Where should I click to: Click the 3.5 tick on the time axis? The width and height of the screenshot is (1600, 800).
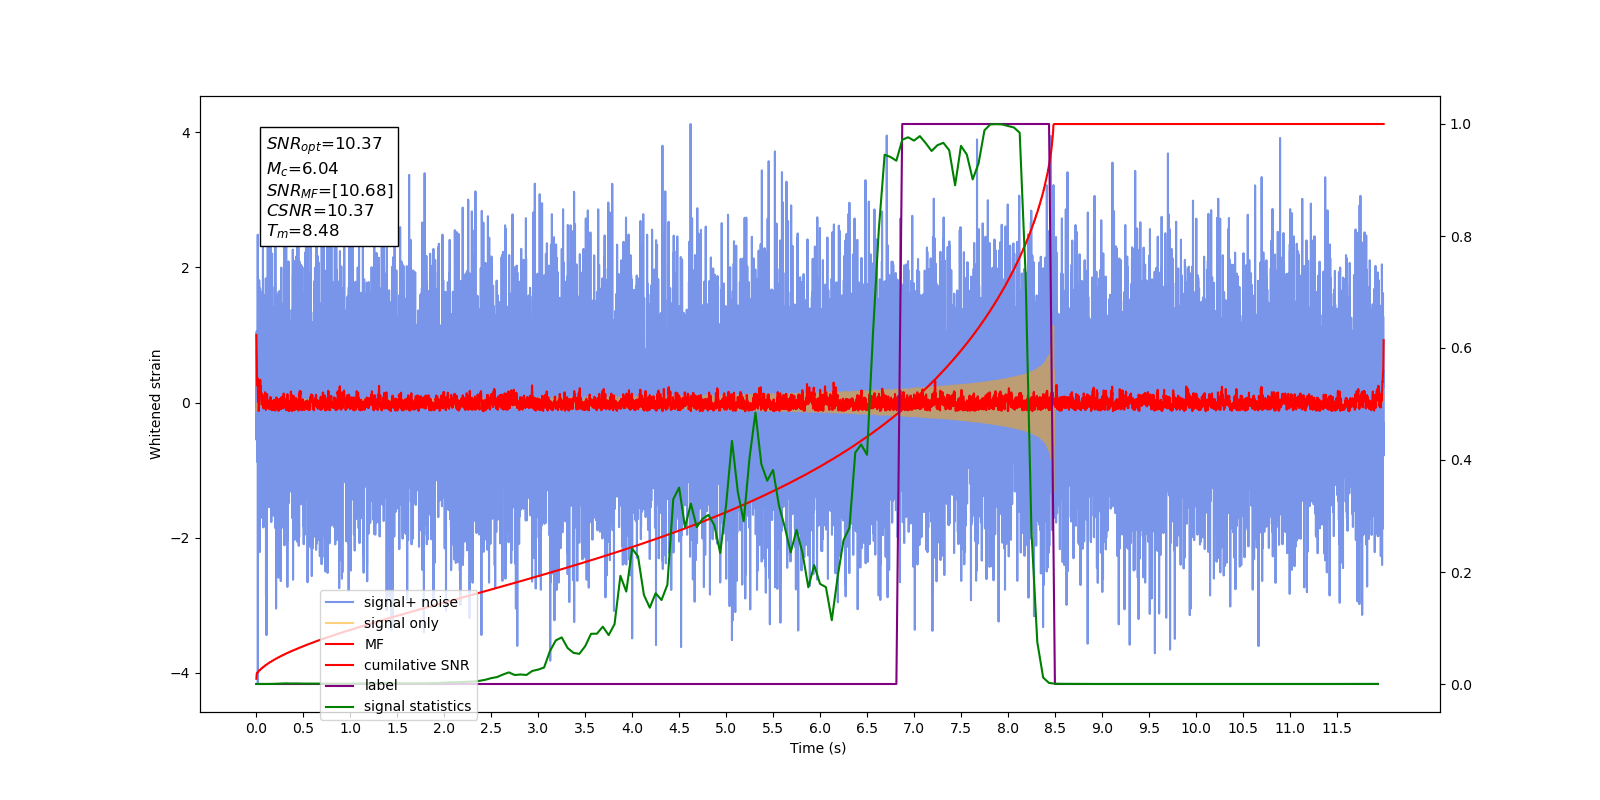585,728
